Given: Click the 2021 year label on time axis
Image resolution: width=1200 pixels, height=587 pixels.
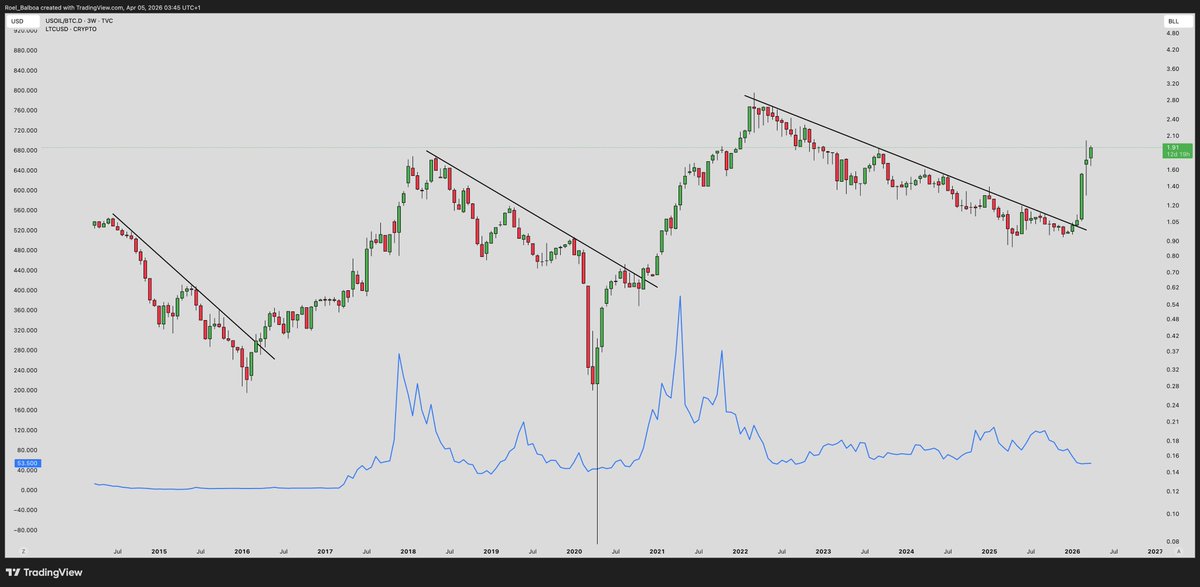Looking at the screenshot, I should pyautogui.click(x=657, y=551).
